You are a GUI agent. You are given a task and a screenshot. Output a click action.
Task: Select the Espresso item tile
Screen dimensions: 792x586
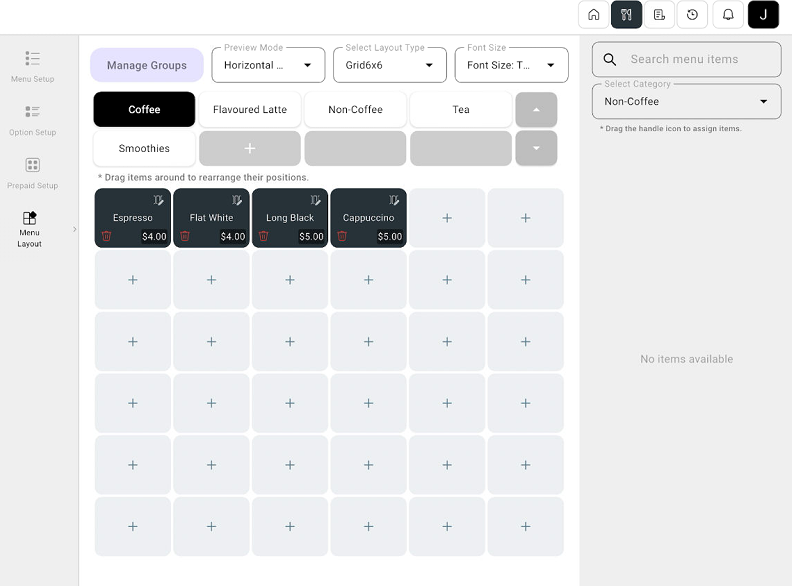[133, 218]
